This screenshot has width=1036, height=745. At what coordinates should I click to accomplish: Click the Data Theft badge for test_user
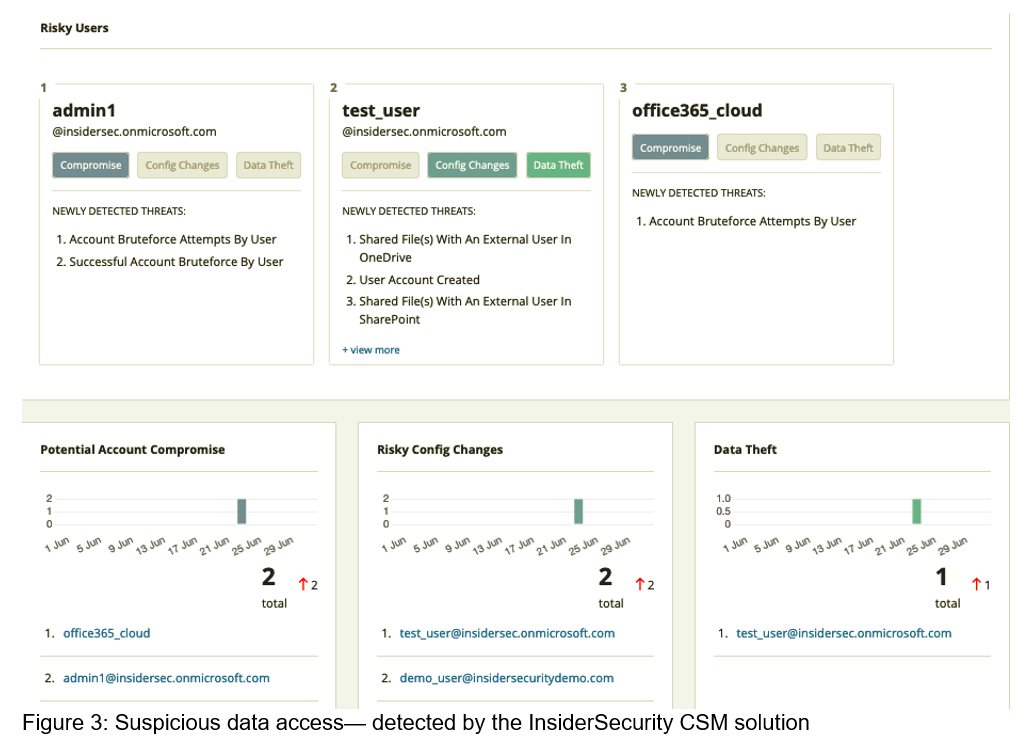pos(558,164)
